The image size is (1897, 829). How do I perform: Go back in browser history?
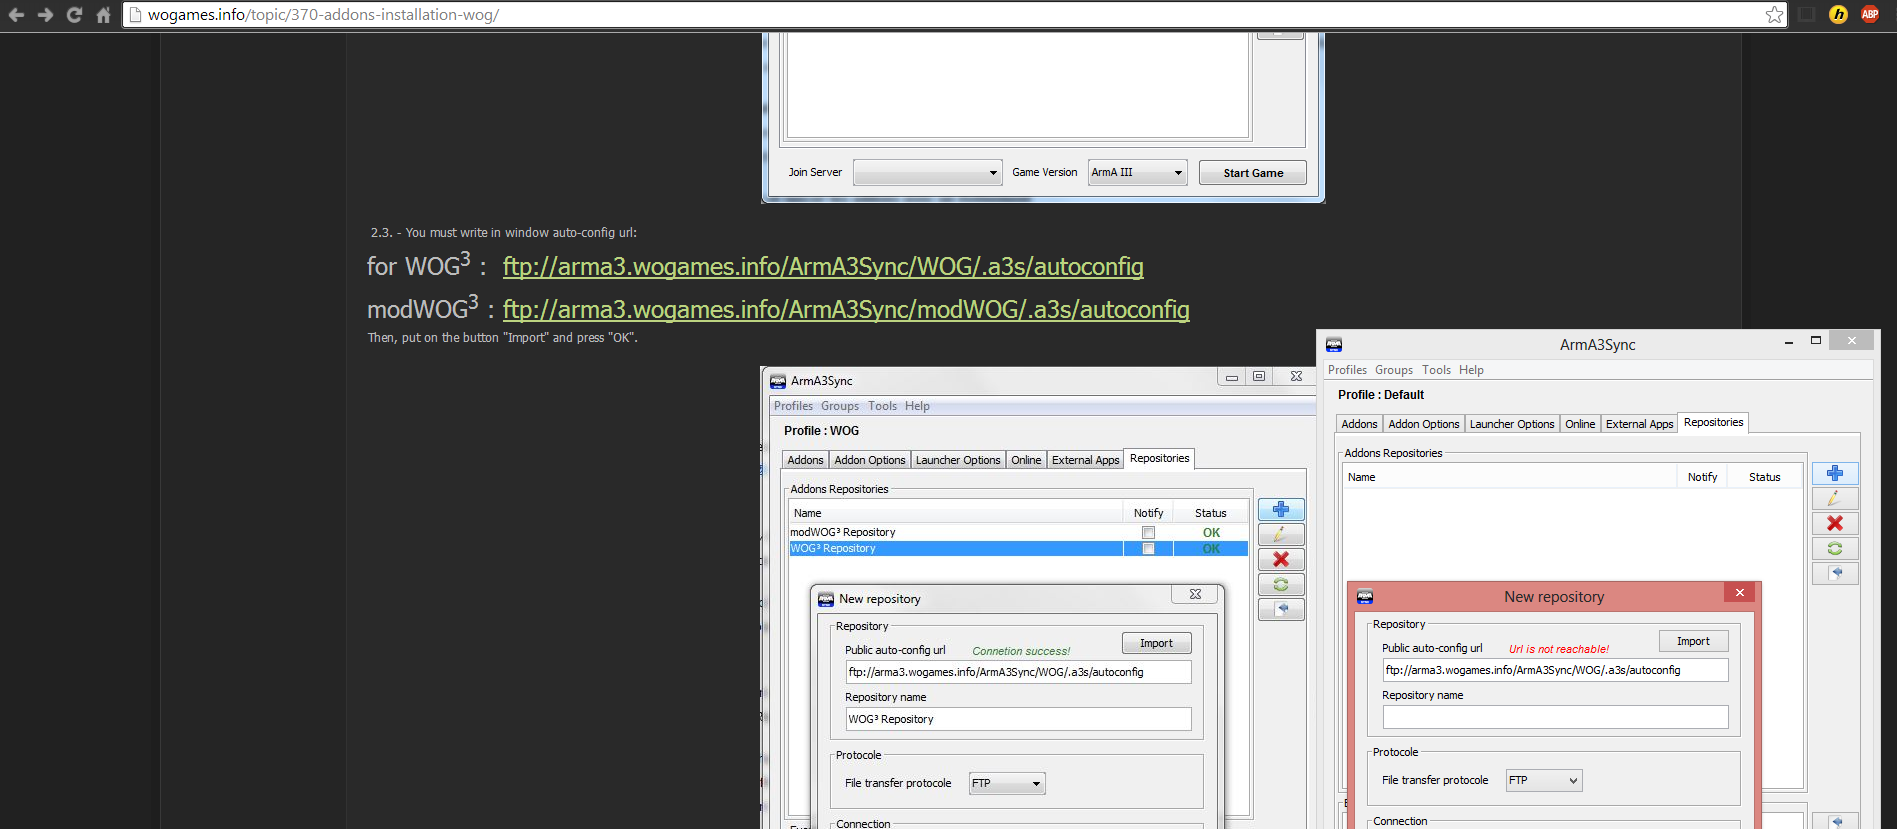16,15
